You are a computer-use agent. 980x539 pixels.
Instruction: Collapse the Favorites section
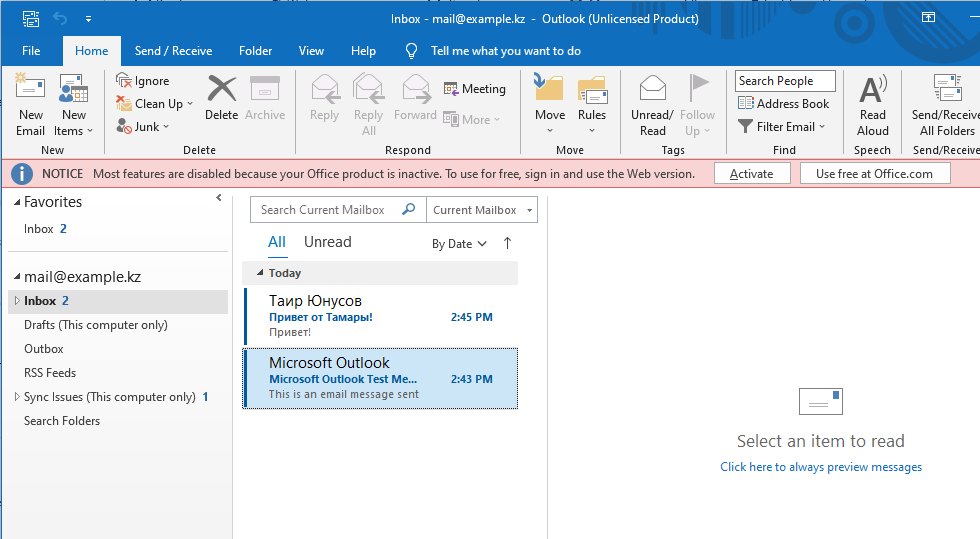click(18, 202)
